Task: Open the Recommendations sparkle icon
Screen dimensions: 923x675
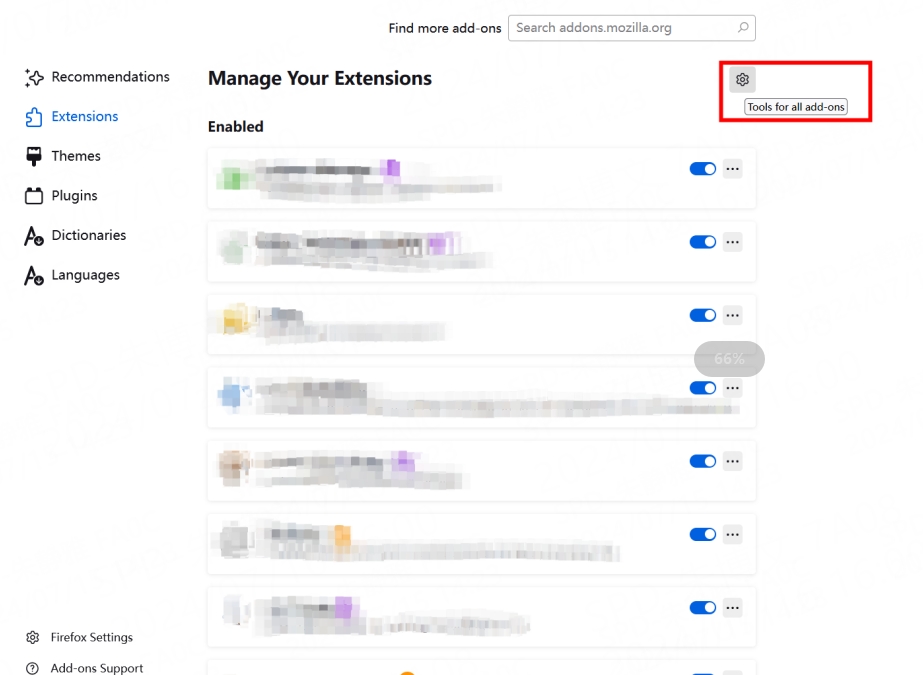Action: [x=34, y=77]
